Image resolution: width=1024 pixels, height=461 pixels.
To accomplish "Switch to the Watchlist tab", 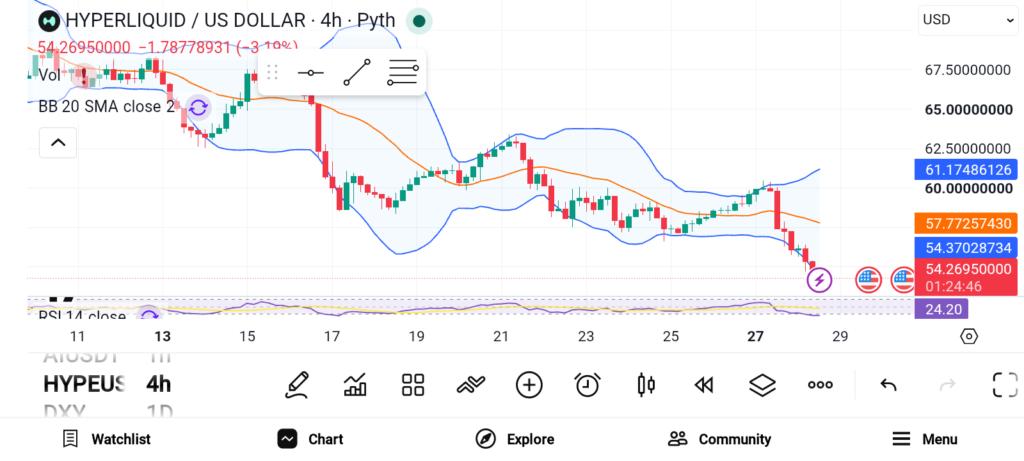I will click(x=106, y=439).
